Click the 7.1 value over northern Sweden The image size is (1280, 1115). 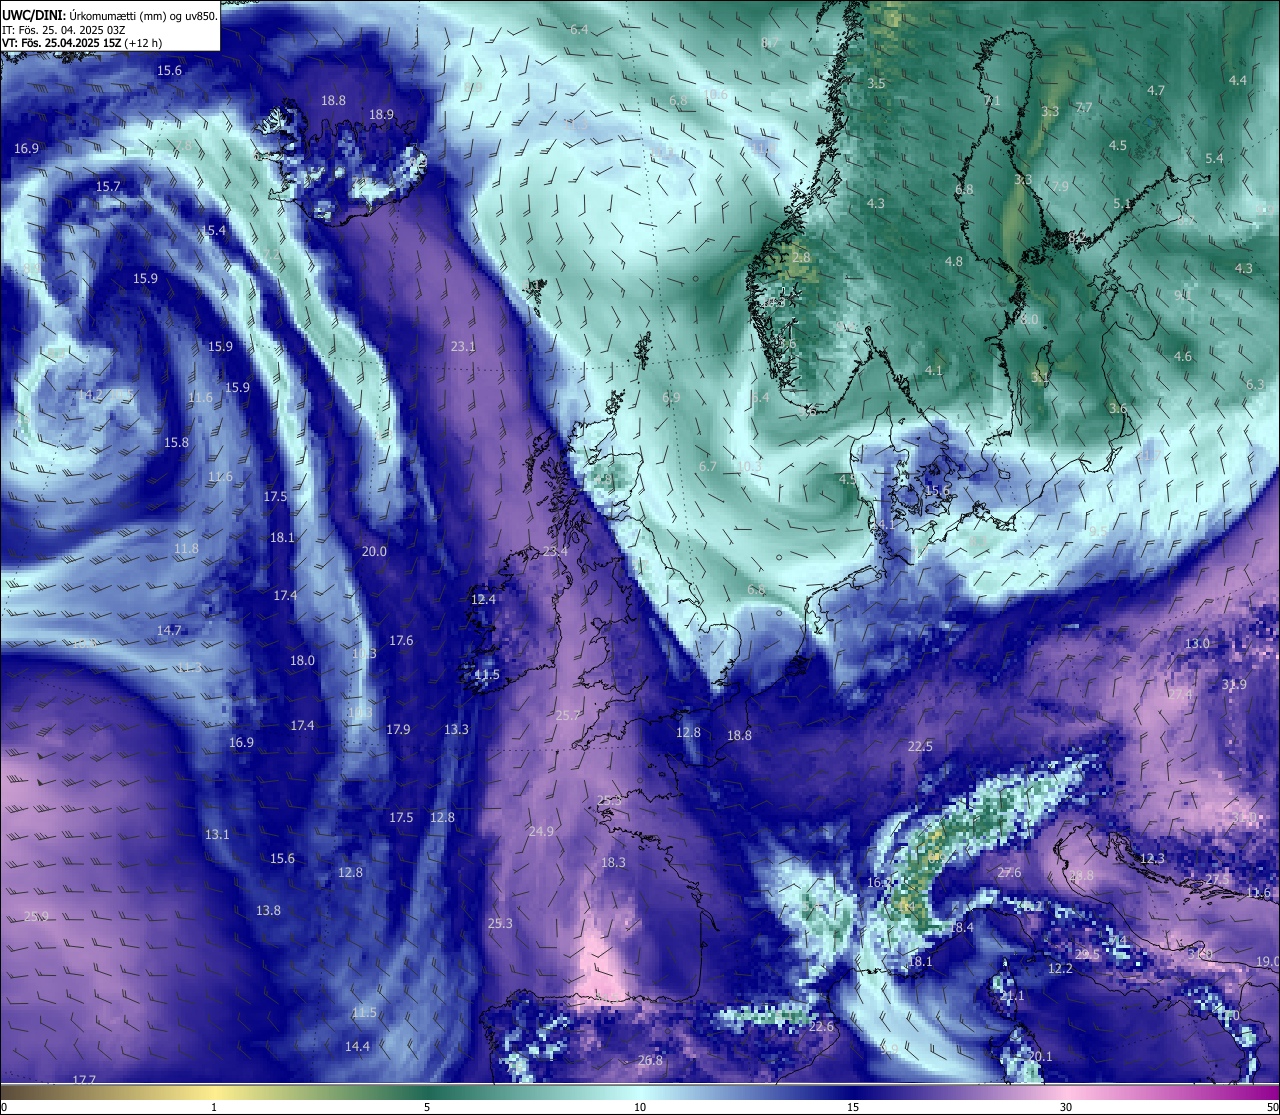992,101
